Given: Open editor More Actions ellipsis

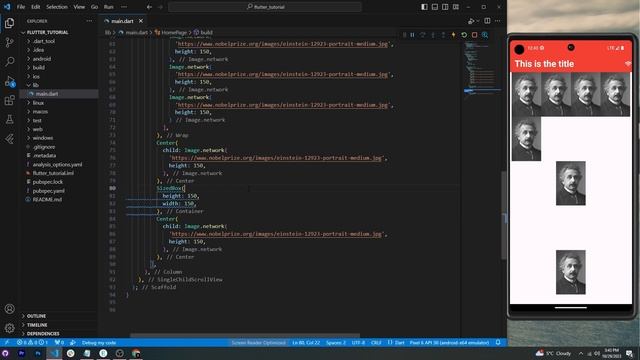Looking at the screenshot, I should 498,21.
